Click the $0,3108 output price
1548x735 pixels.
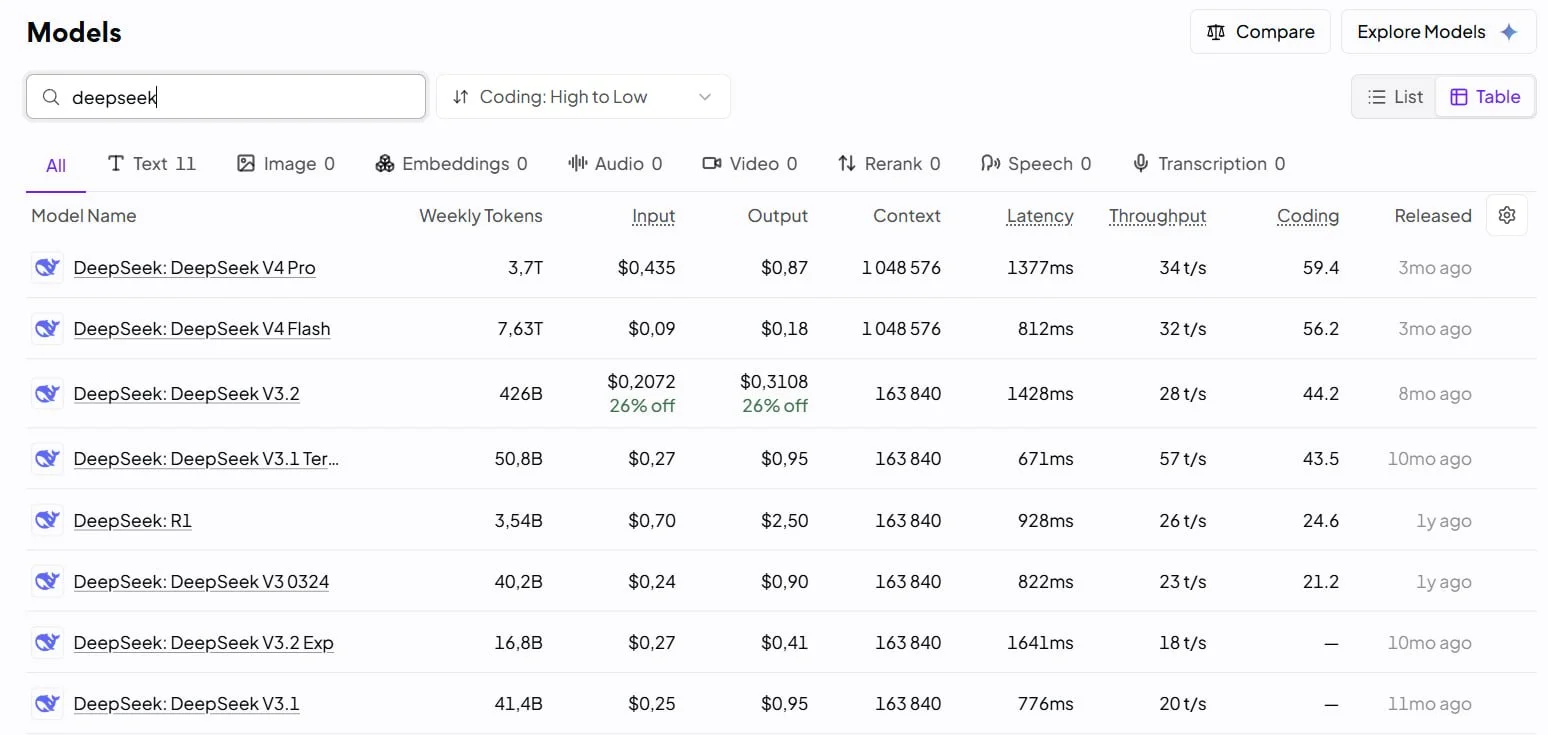click(774, 382)
